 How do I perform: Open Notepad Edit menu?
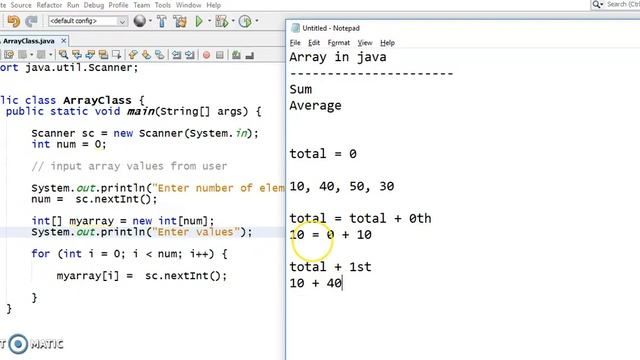click(313, 43)
